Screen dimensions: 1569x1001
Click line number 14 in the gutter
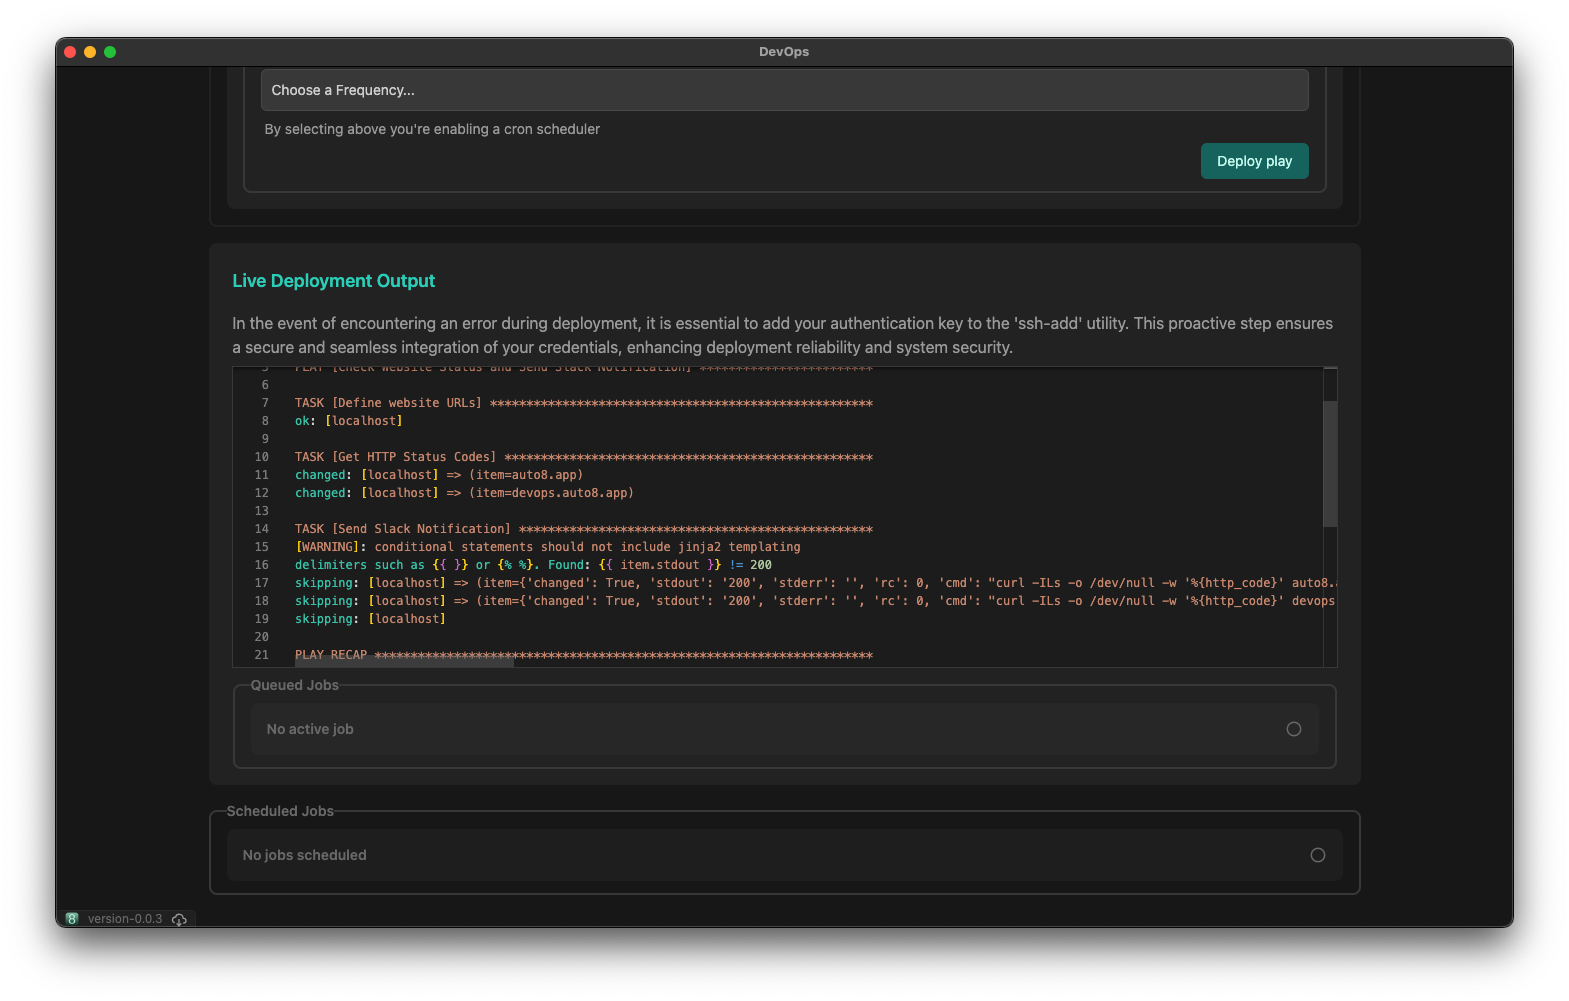pyautogui.click(x=262, y=529)
